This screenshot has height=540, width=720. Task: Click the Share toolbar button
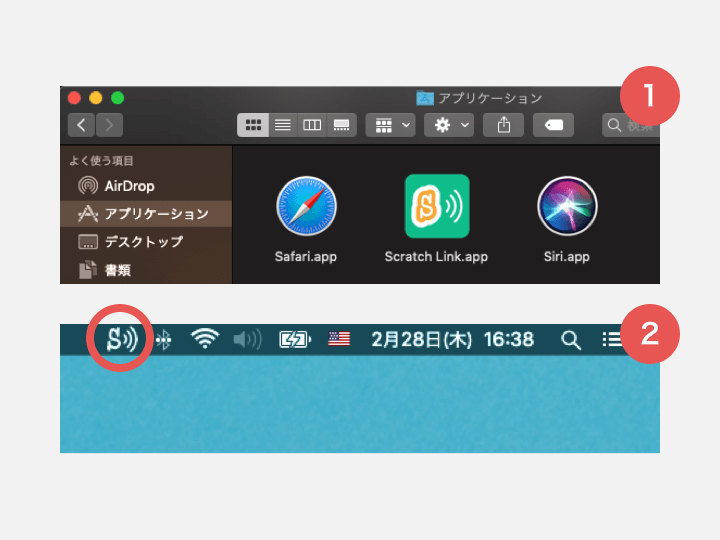tap(504, 125)
